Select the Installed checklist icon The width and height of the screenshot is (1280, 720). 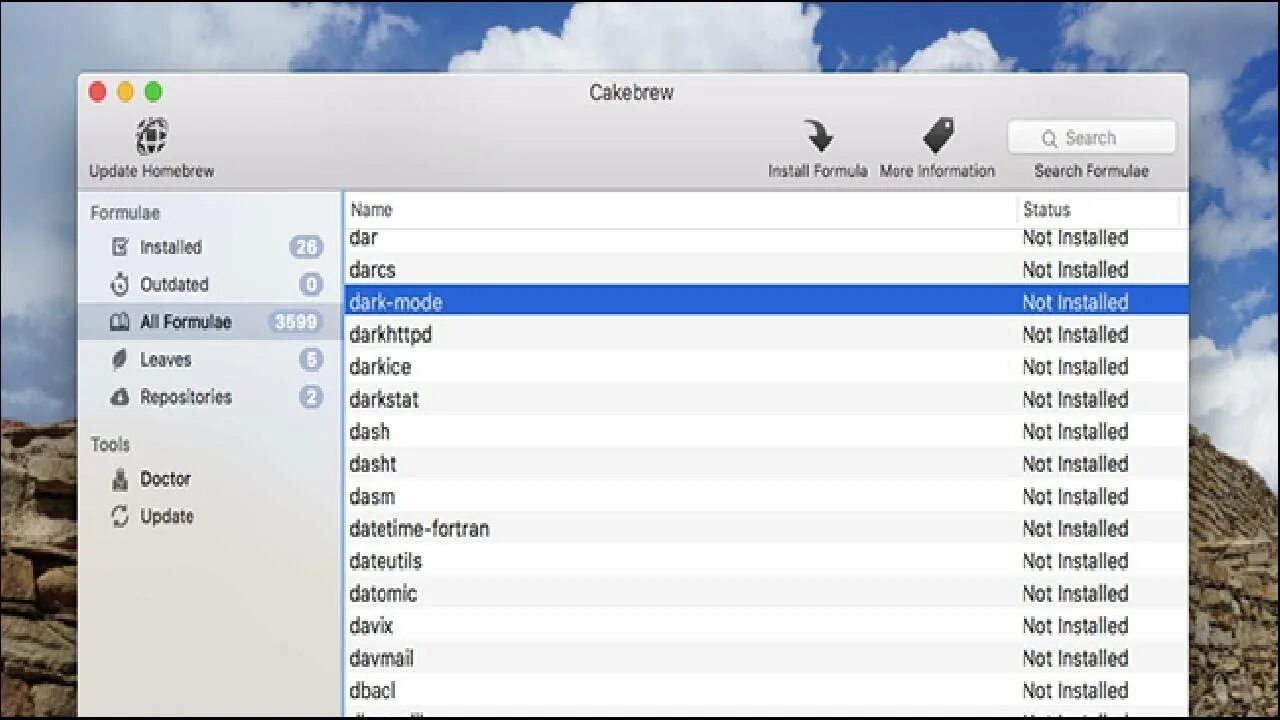[x=120, y=247]
